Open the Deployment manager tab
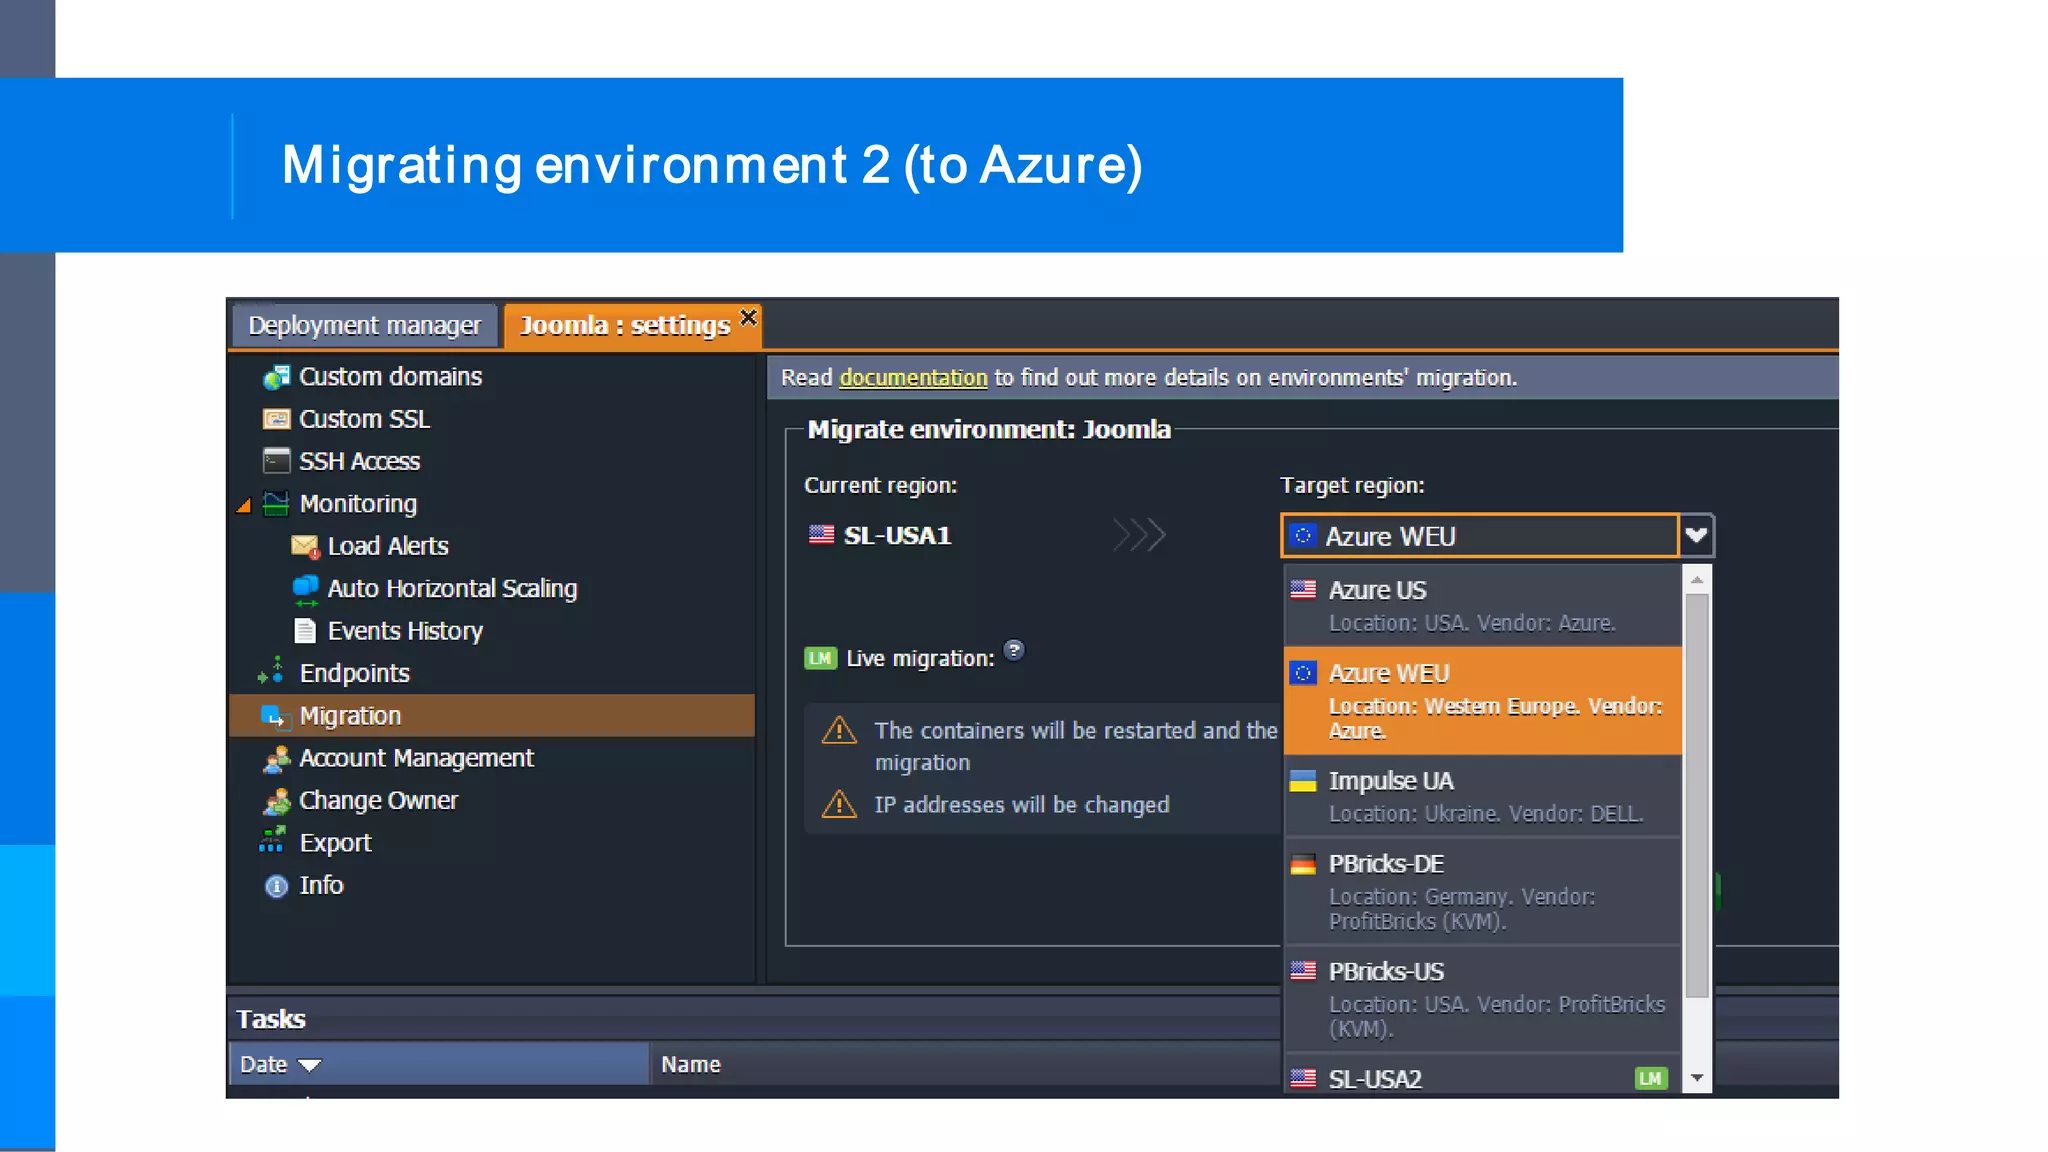2048x1152 pixels. tap(364, 326)
